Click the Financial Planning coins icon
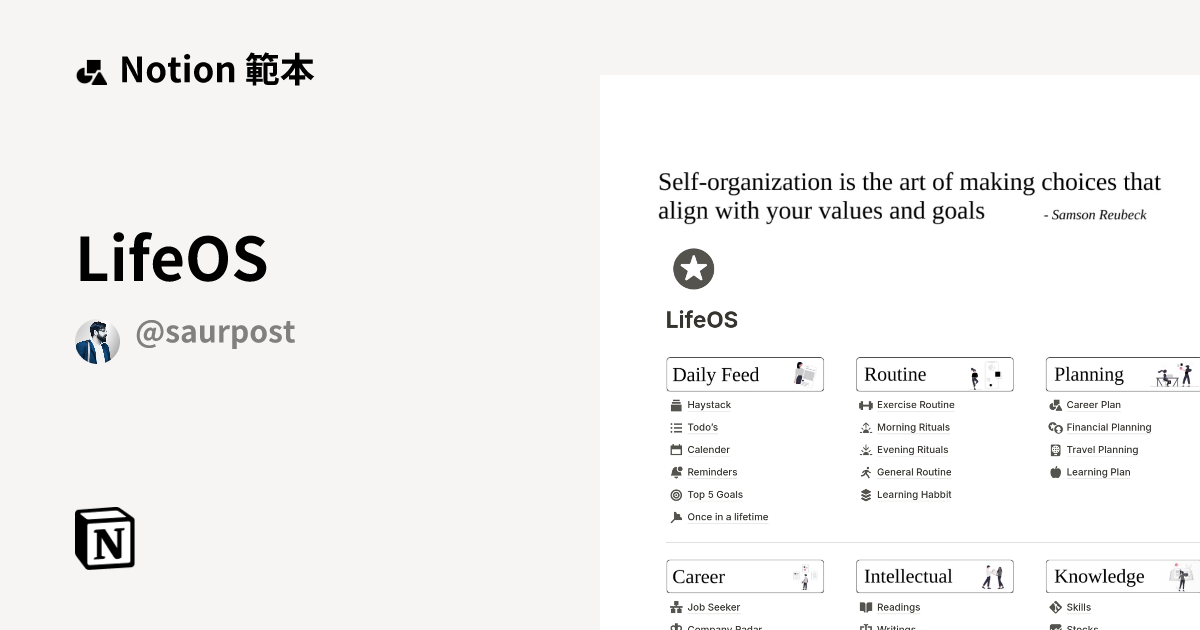 (x=1055, y=427)
